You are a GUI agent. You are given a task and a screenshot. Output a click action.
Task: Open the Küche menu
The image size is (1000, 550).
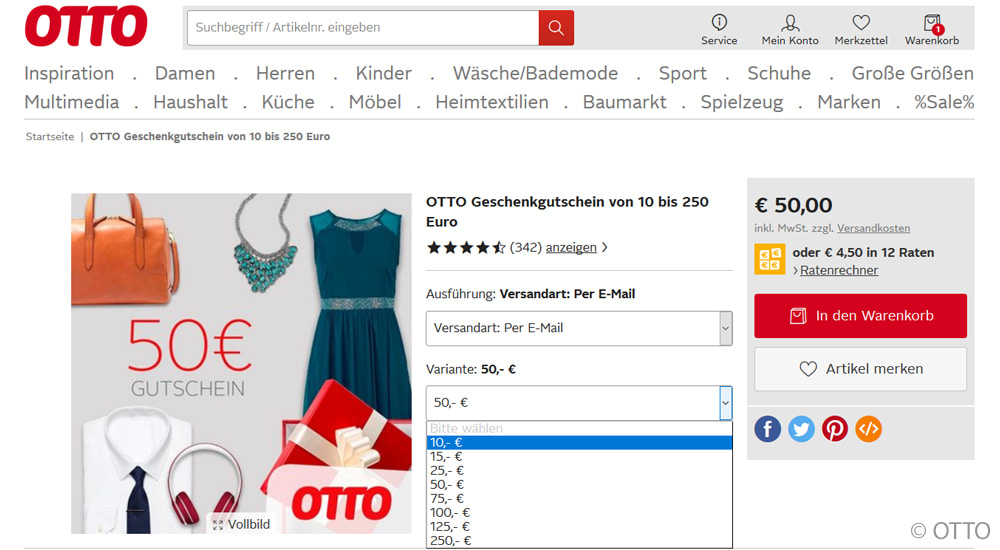[x=288, y=102]
